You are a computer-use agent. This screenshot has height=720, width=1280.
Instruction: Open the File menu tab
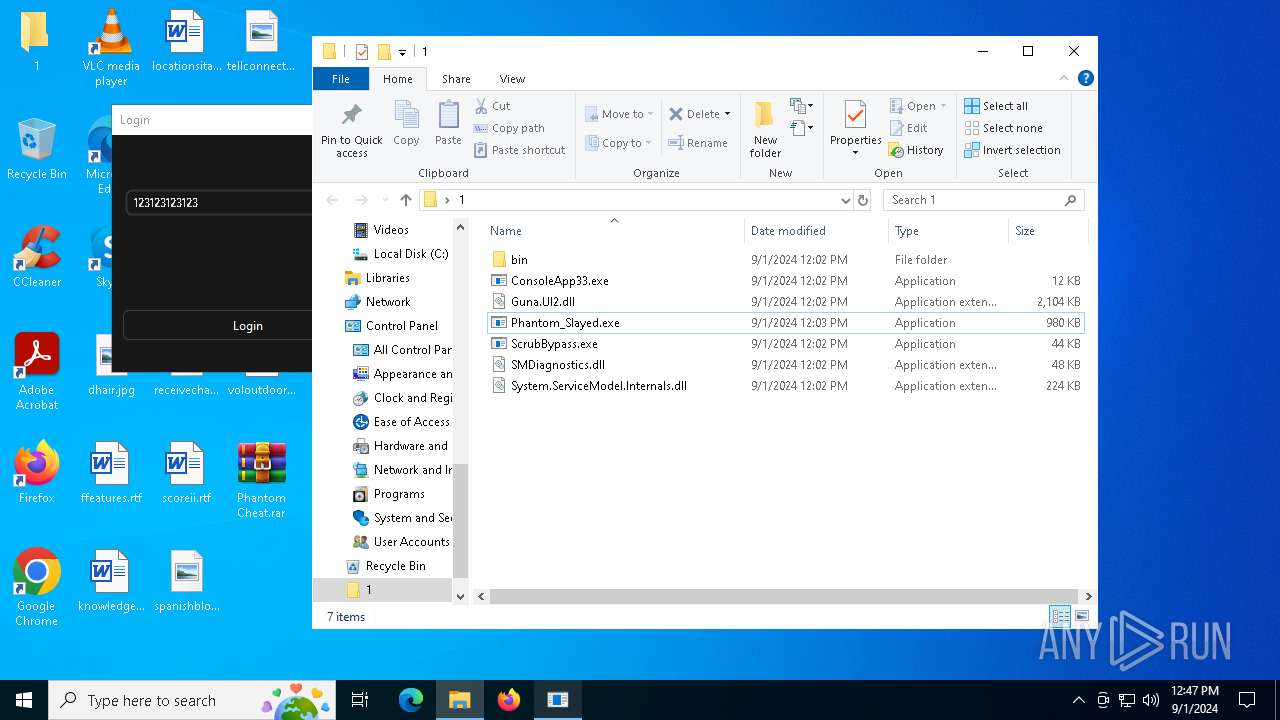pos(341,79)
